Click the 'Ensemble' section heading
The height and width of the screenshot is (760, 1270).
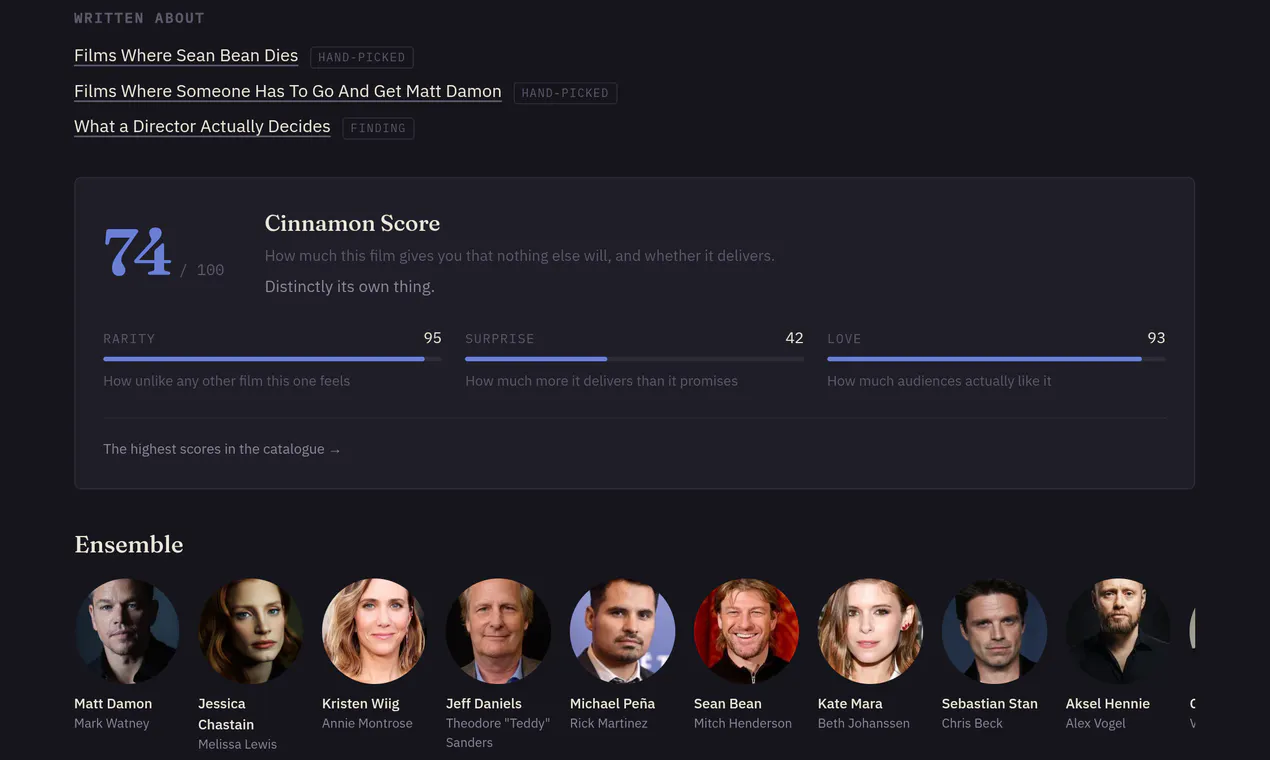pyautogui.click(x=129, y=544)
